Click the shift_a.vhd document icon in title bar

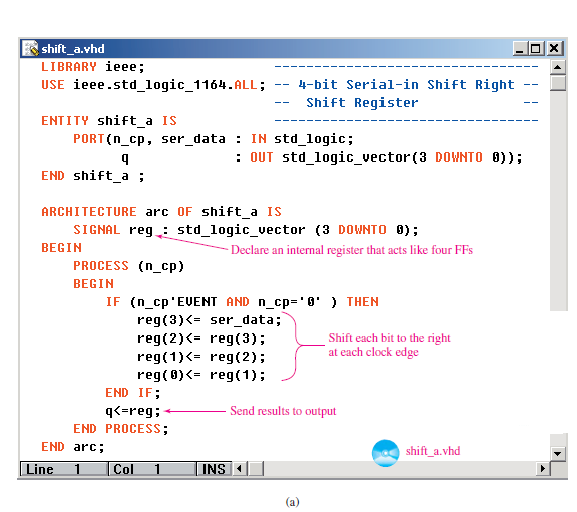tap(30, 48)
